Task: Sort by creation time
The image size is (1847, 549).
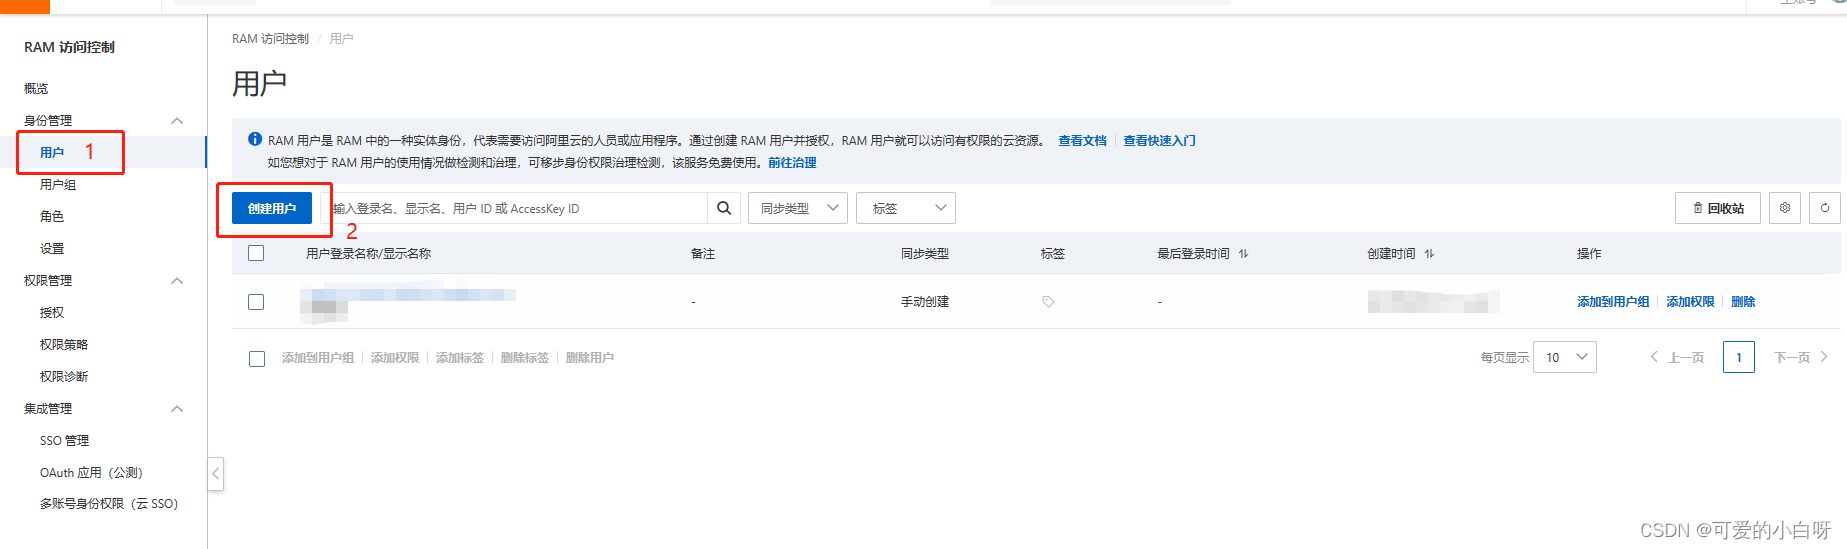Action: pyautogui.click(x=1429, y=254)
